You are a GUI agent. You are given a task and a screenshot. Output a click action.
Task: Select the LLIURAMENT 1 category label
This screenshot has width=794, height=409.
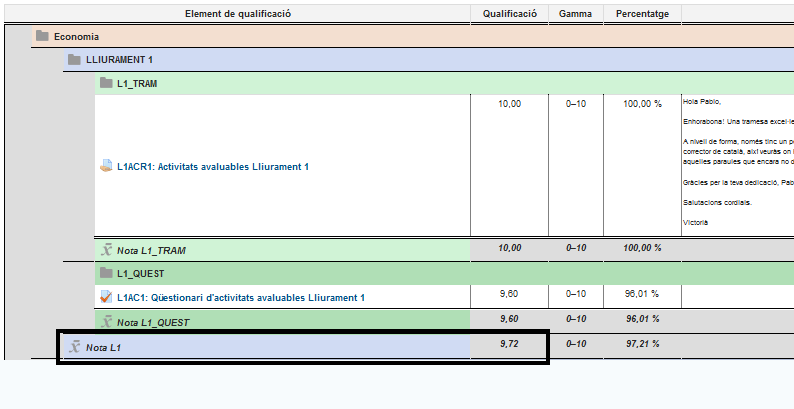[x=119, y=60]
